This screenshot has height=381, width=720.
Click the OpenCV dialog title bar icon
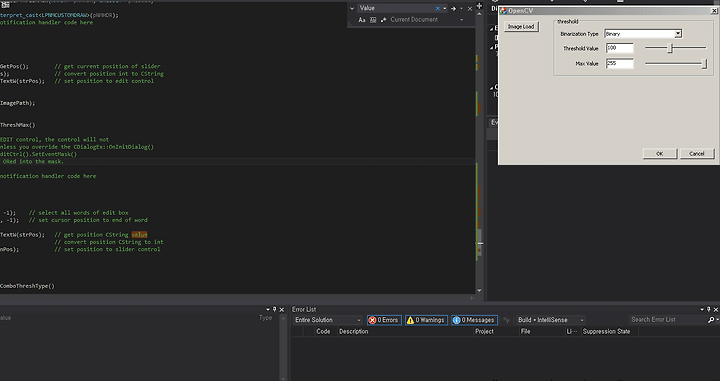[503, 11]
